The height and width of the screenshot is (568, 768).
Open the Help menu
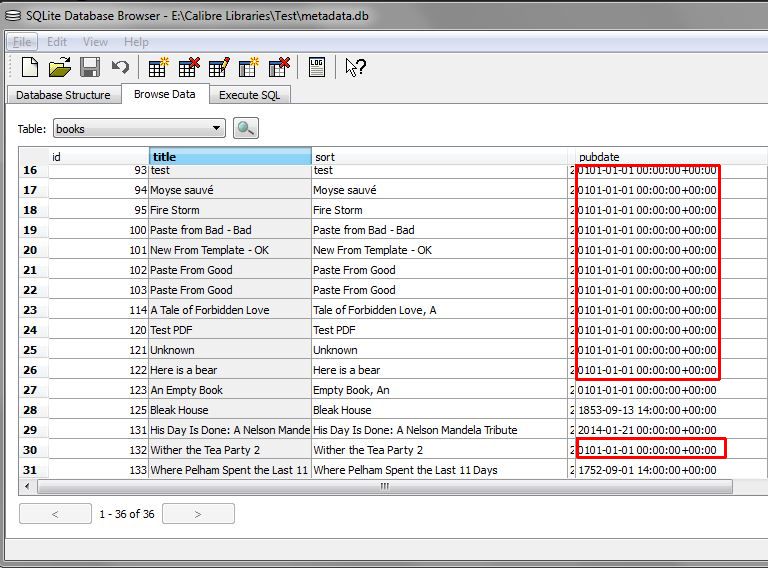pyautogui.click(x=136, y=42)
